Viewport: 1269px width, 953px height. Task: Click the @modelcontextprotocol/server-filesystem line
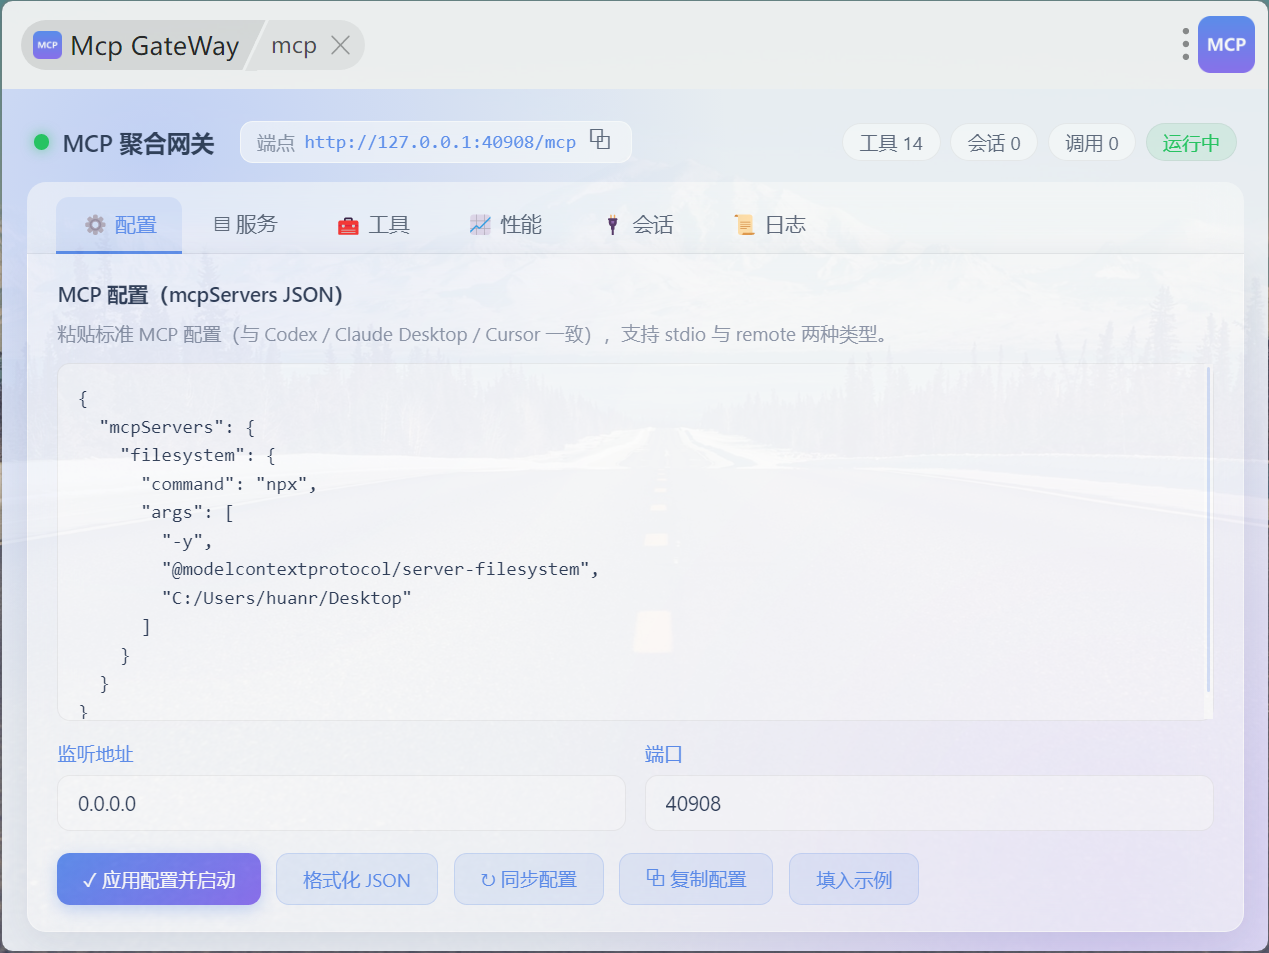click(x=381, y=569)
